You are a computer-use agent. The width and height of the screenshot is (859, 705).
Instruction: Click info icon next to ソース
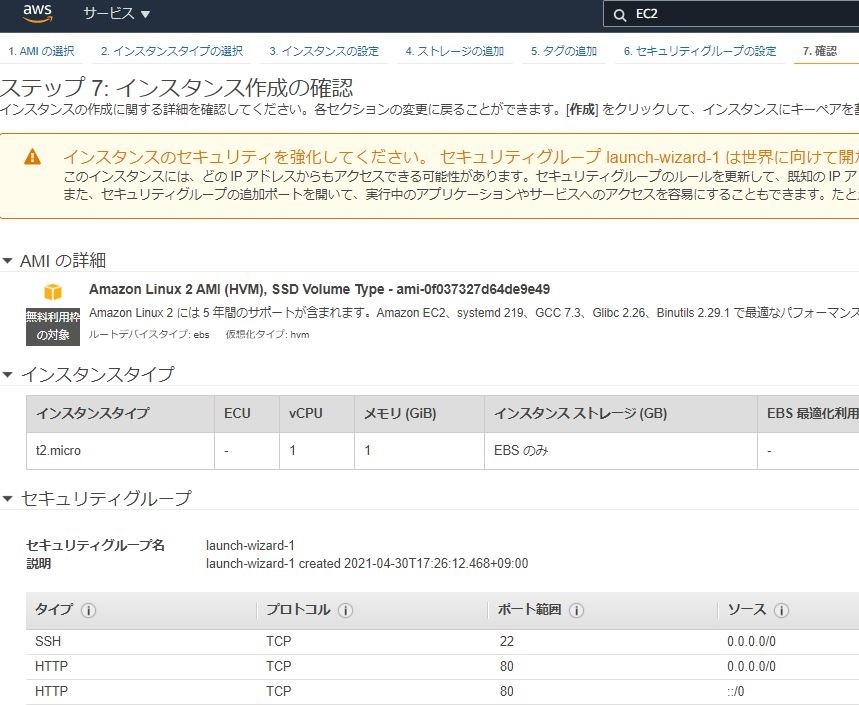coord(781,610)
